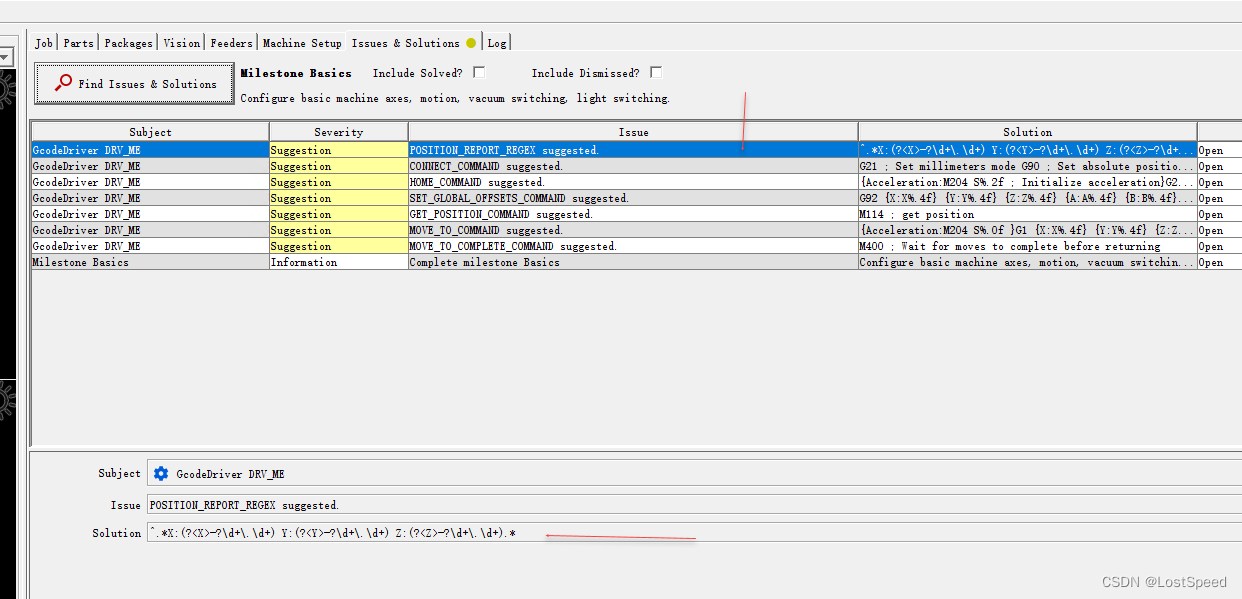Screen dimensions: 1242x599
Task: Enable the Include Solved? checkbox
Action: point(479,72)
